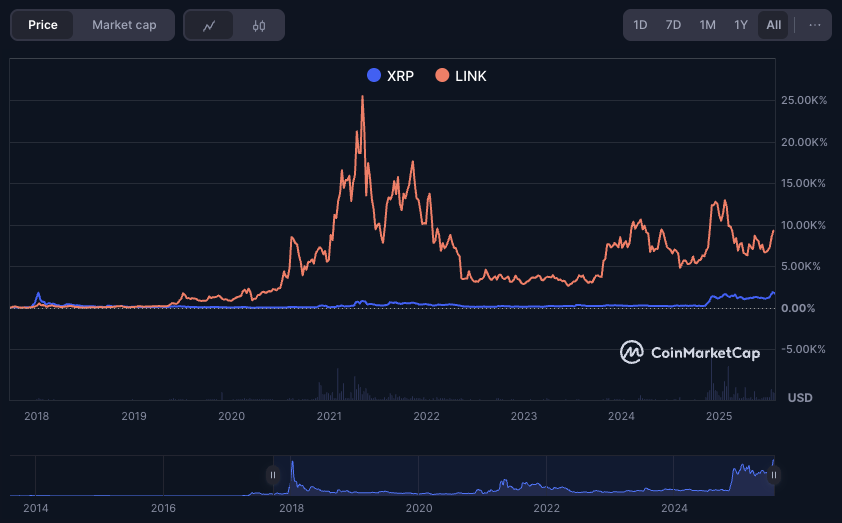The image size is (842, 523).
Task: Click the 25.00K% y-axis label
Action: point(804,100)
